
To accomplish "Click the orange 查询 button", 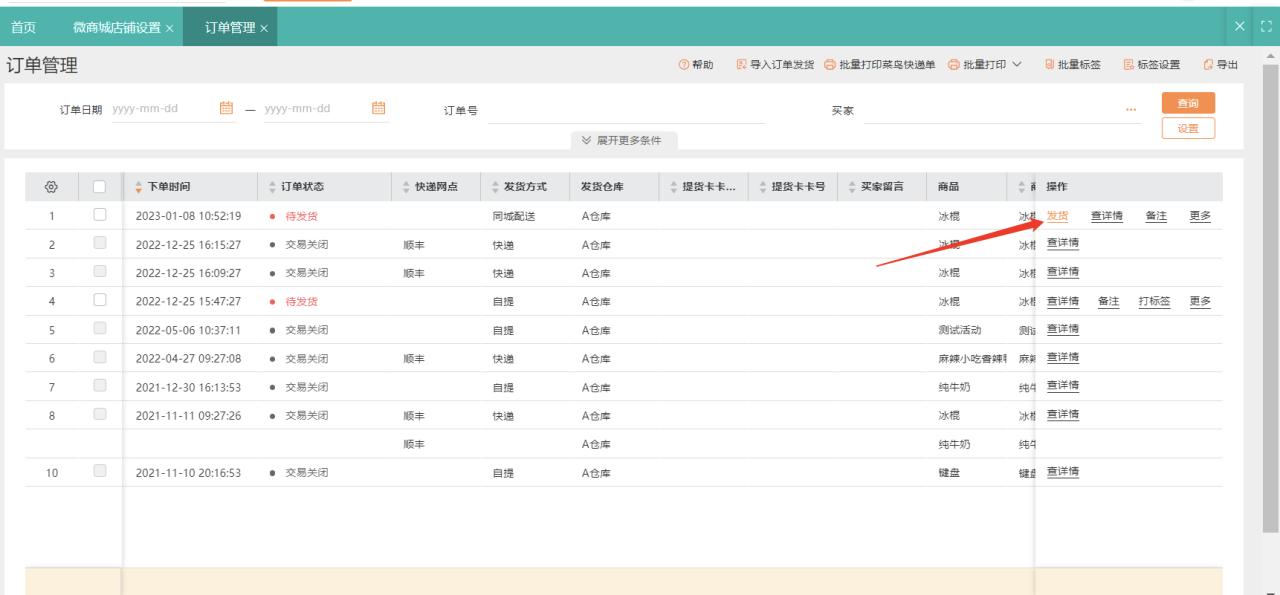I will coord(1188,103).
